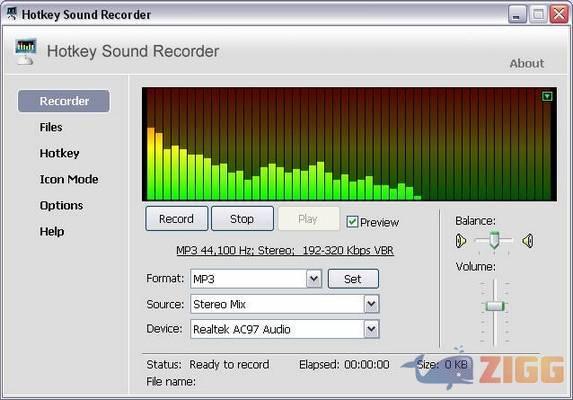The width and height of the screenshot is (573, 400).
Task: Click the left speaker balance icon
Action: [x=461, y=241]
